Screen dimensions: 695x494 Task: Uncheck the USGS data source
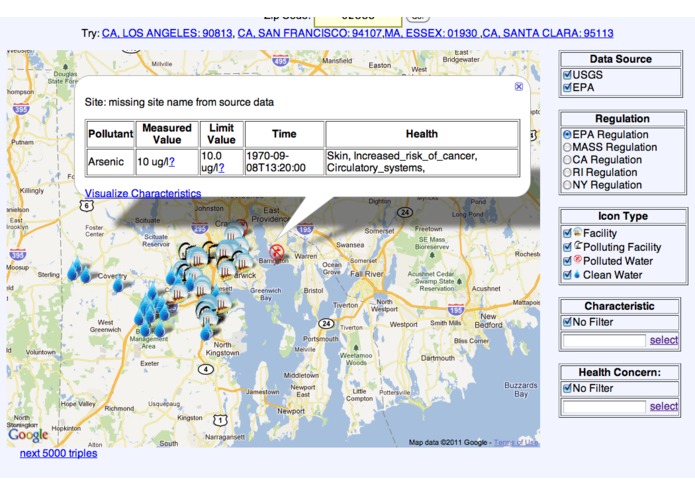pyautogui.click(x=567, y=74)
